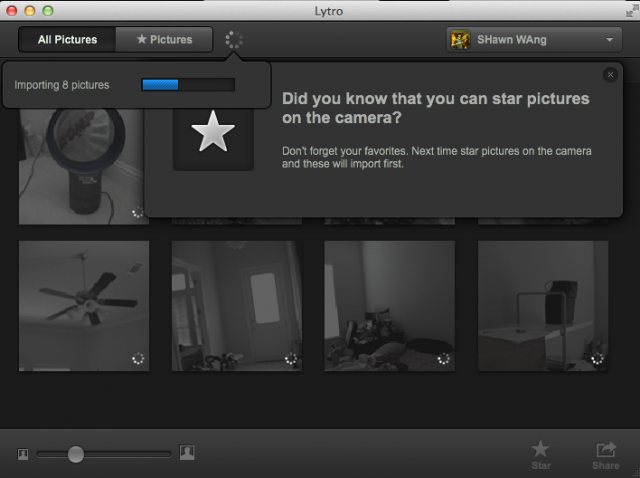
Task: Open the SHawn WAng account dropdown
Action: click(534, 40)
